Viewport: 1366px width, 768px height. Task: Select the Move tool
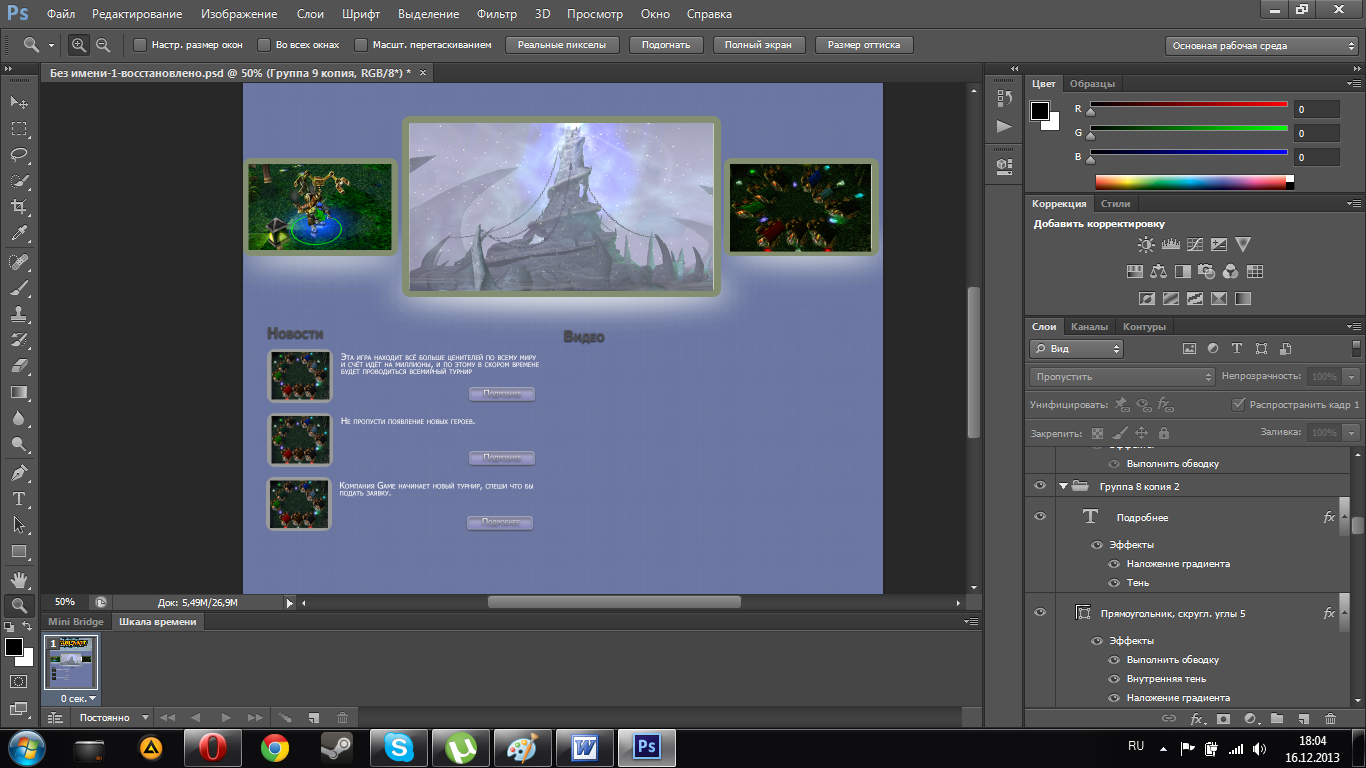[19, 103]
